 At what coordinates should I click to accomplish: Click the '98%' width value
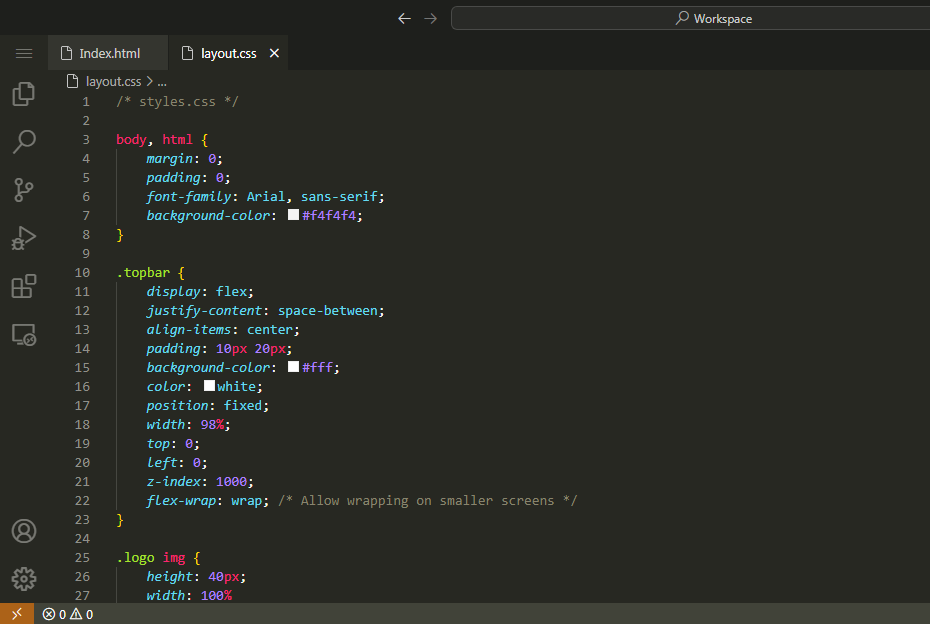(x=212, y=425)
